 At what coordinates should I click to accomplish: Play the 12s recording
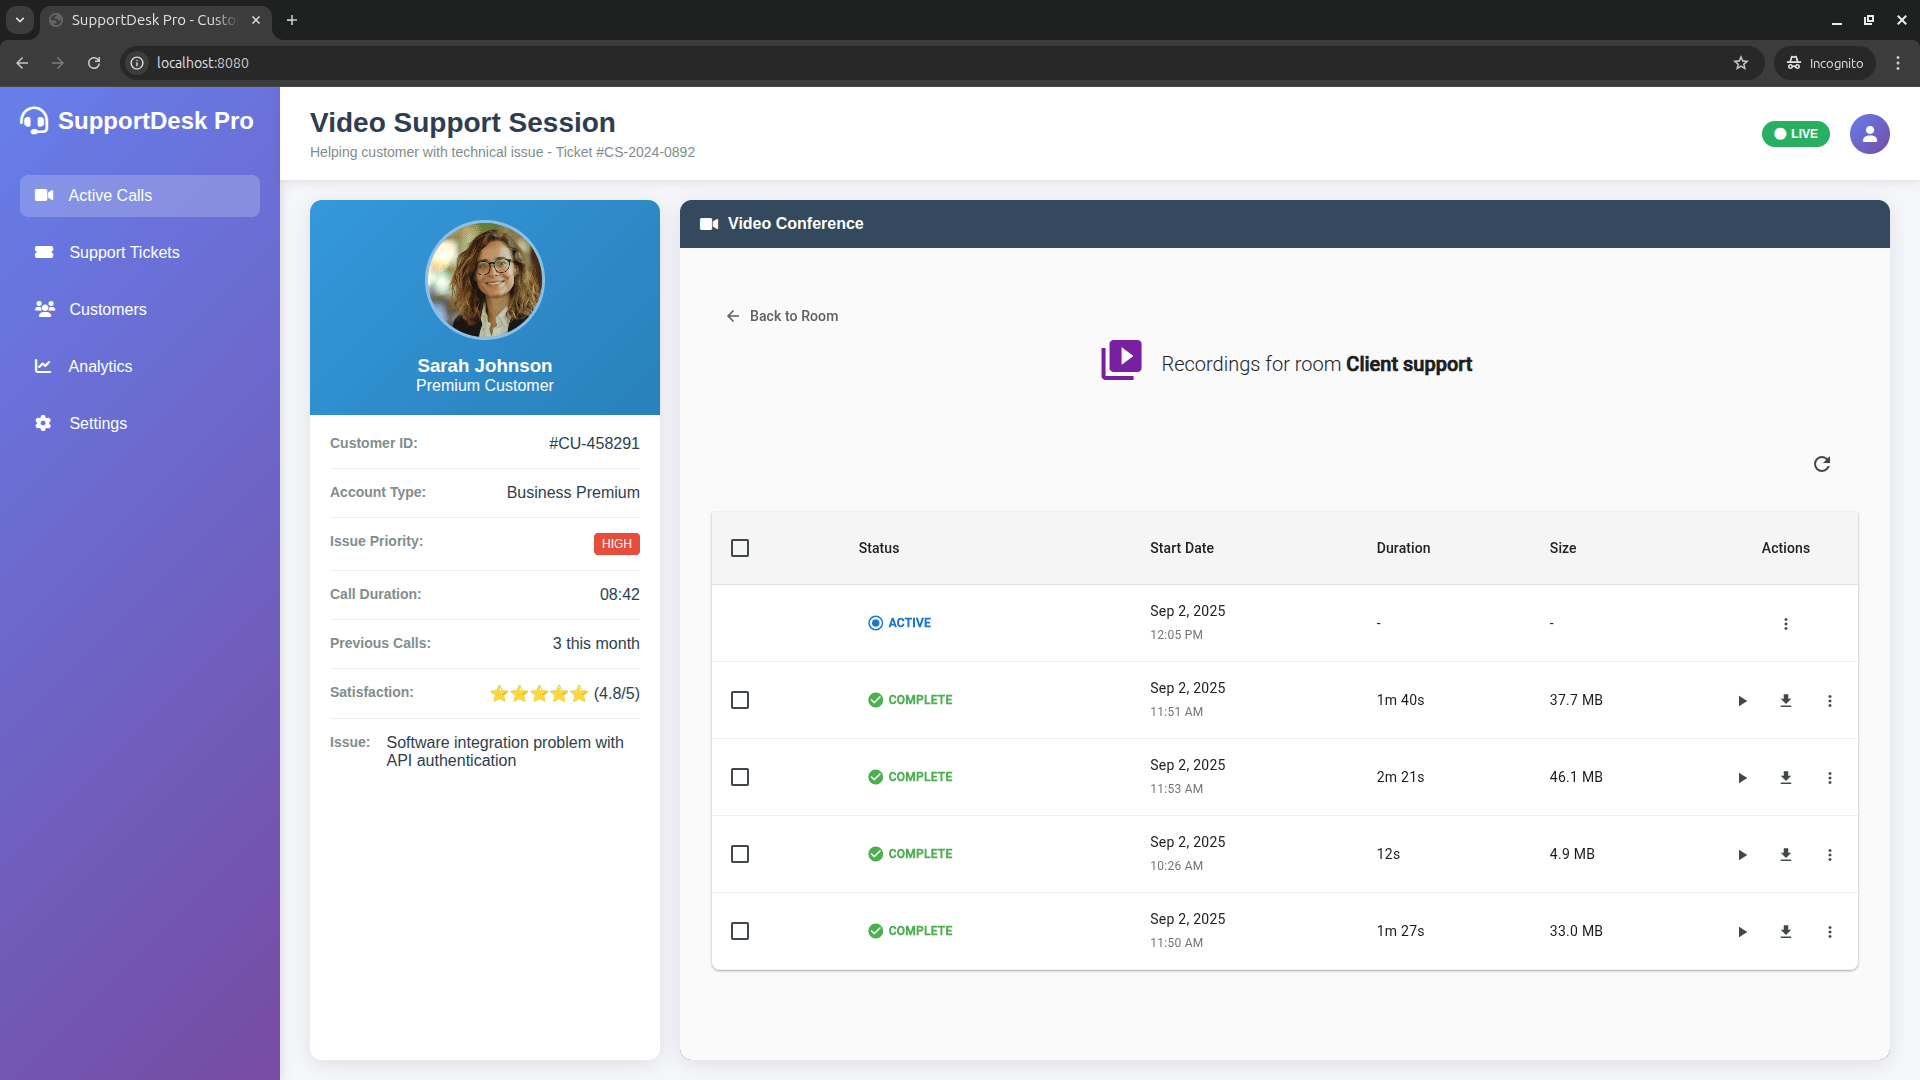tap(1742, 855)
